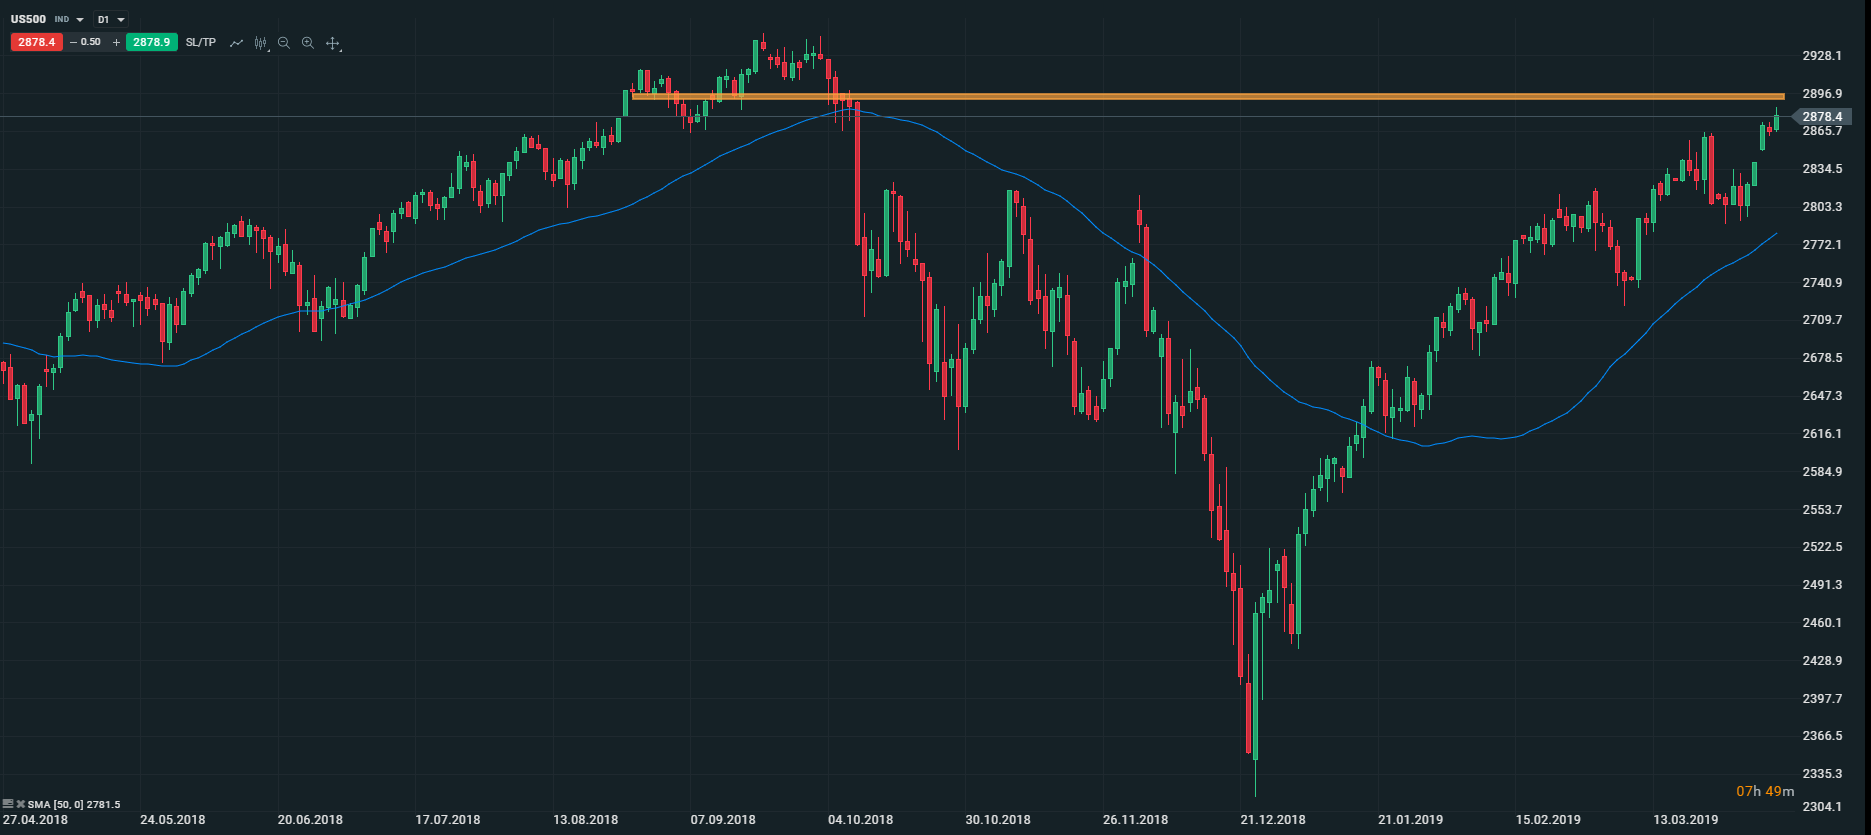Click the green buy price 2878.9 button
1871x835 pixels.
click(x=151, y=42)
